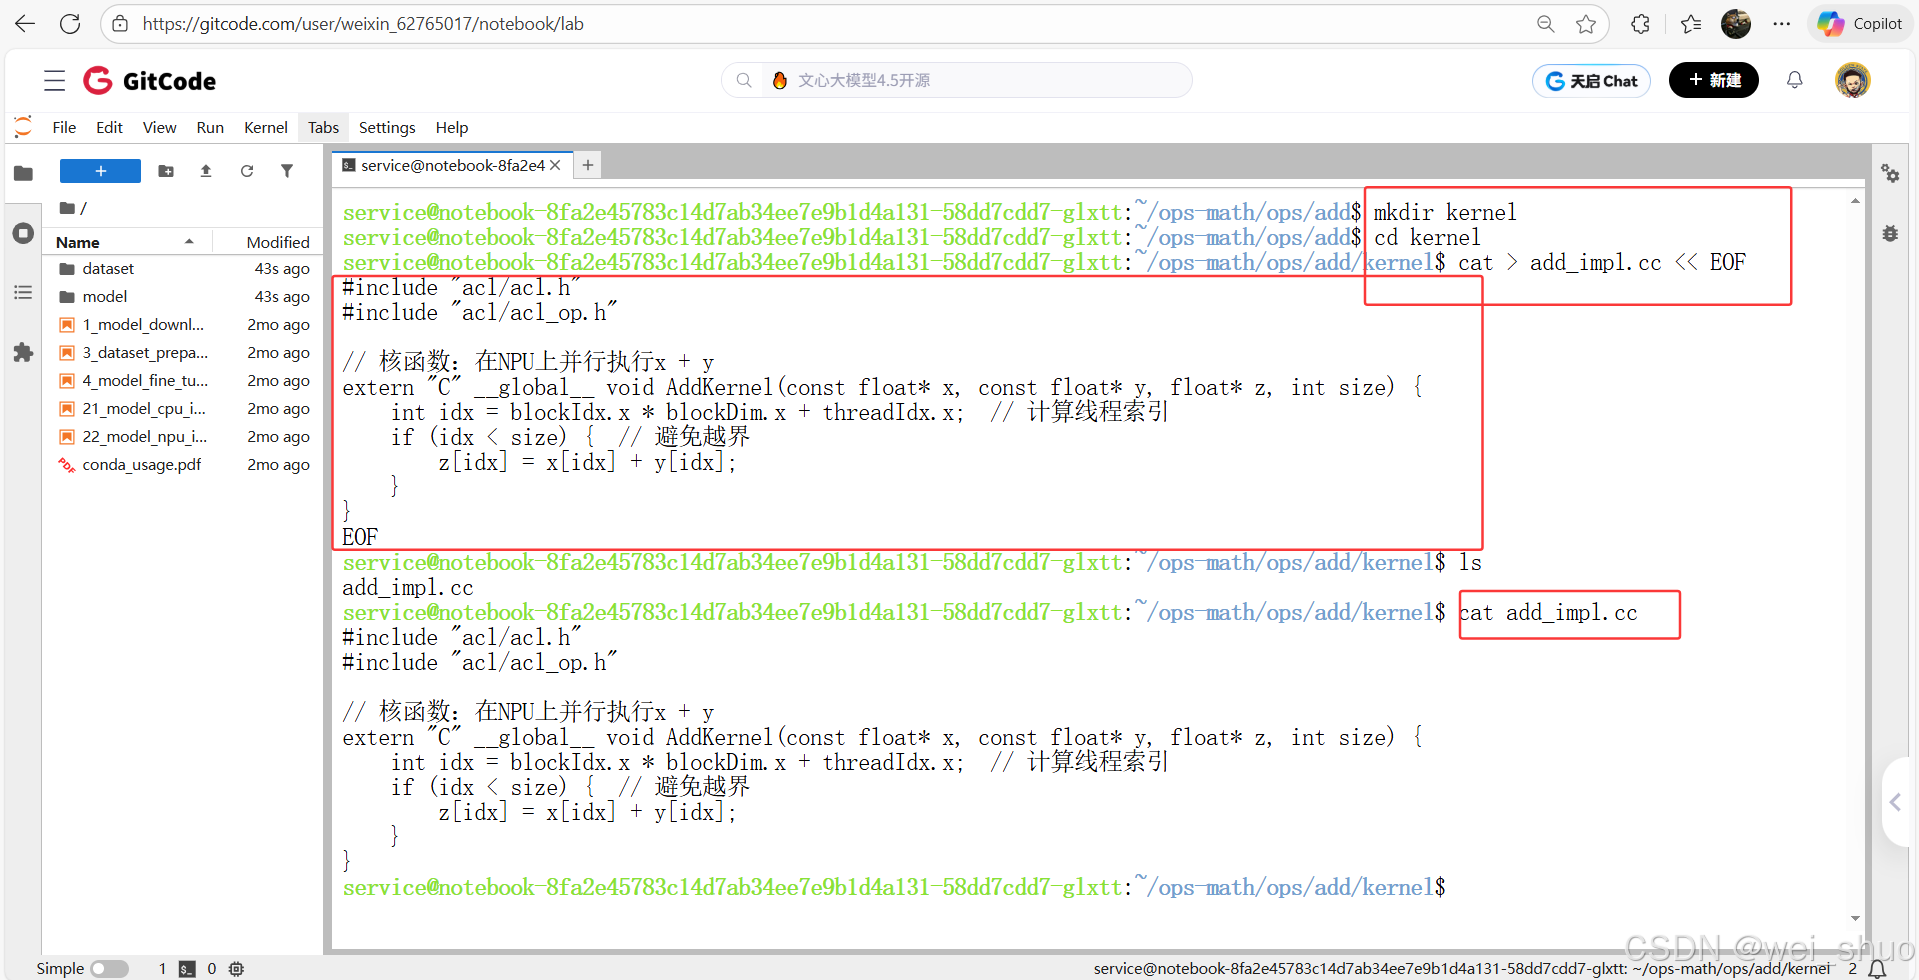Click kernel status icon in status bar

(236, 968)
